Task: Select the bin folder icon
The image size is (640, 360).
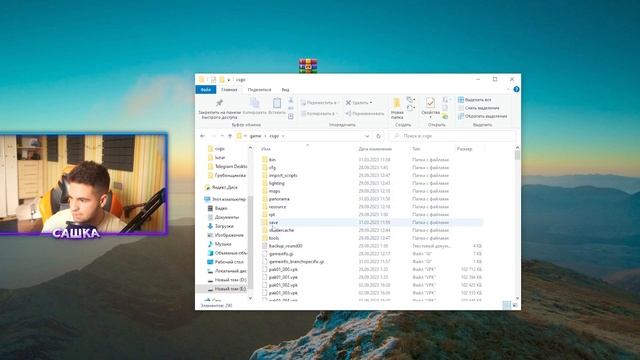Action: [x=264, y=160]
